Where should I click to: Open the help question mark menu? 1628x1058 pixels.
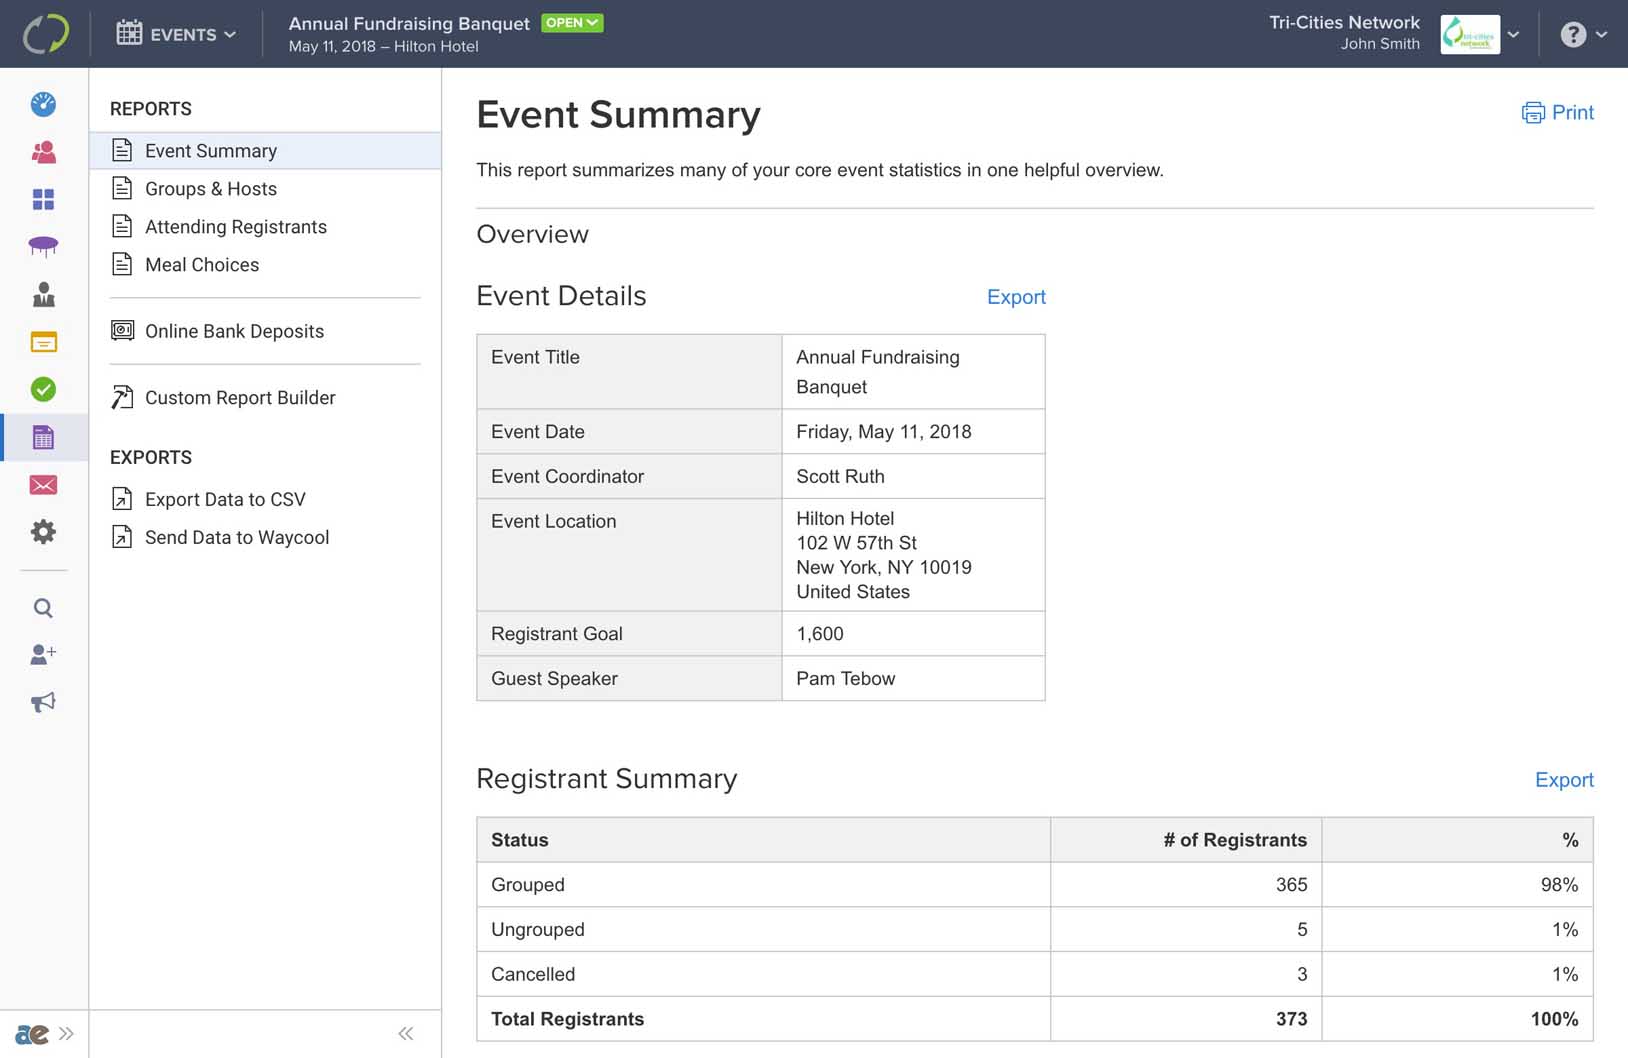click(x=1583, y=34)
